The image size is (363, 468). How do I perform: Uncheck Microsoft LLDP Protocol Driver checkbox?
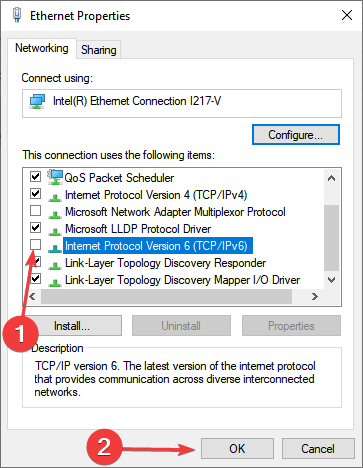(x=35, y=227)
